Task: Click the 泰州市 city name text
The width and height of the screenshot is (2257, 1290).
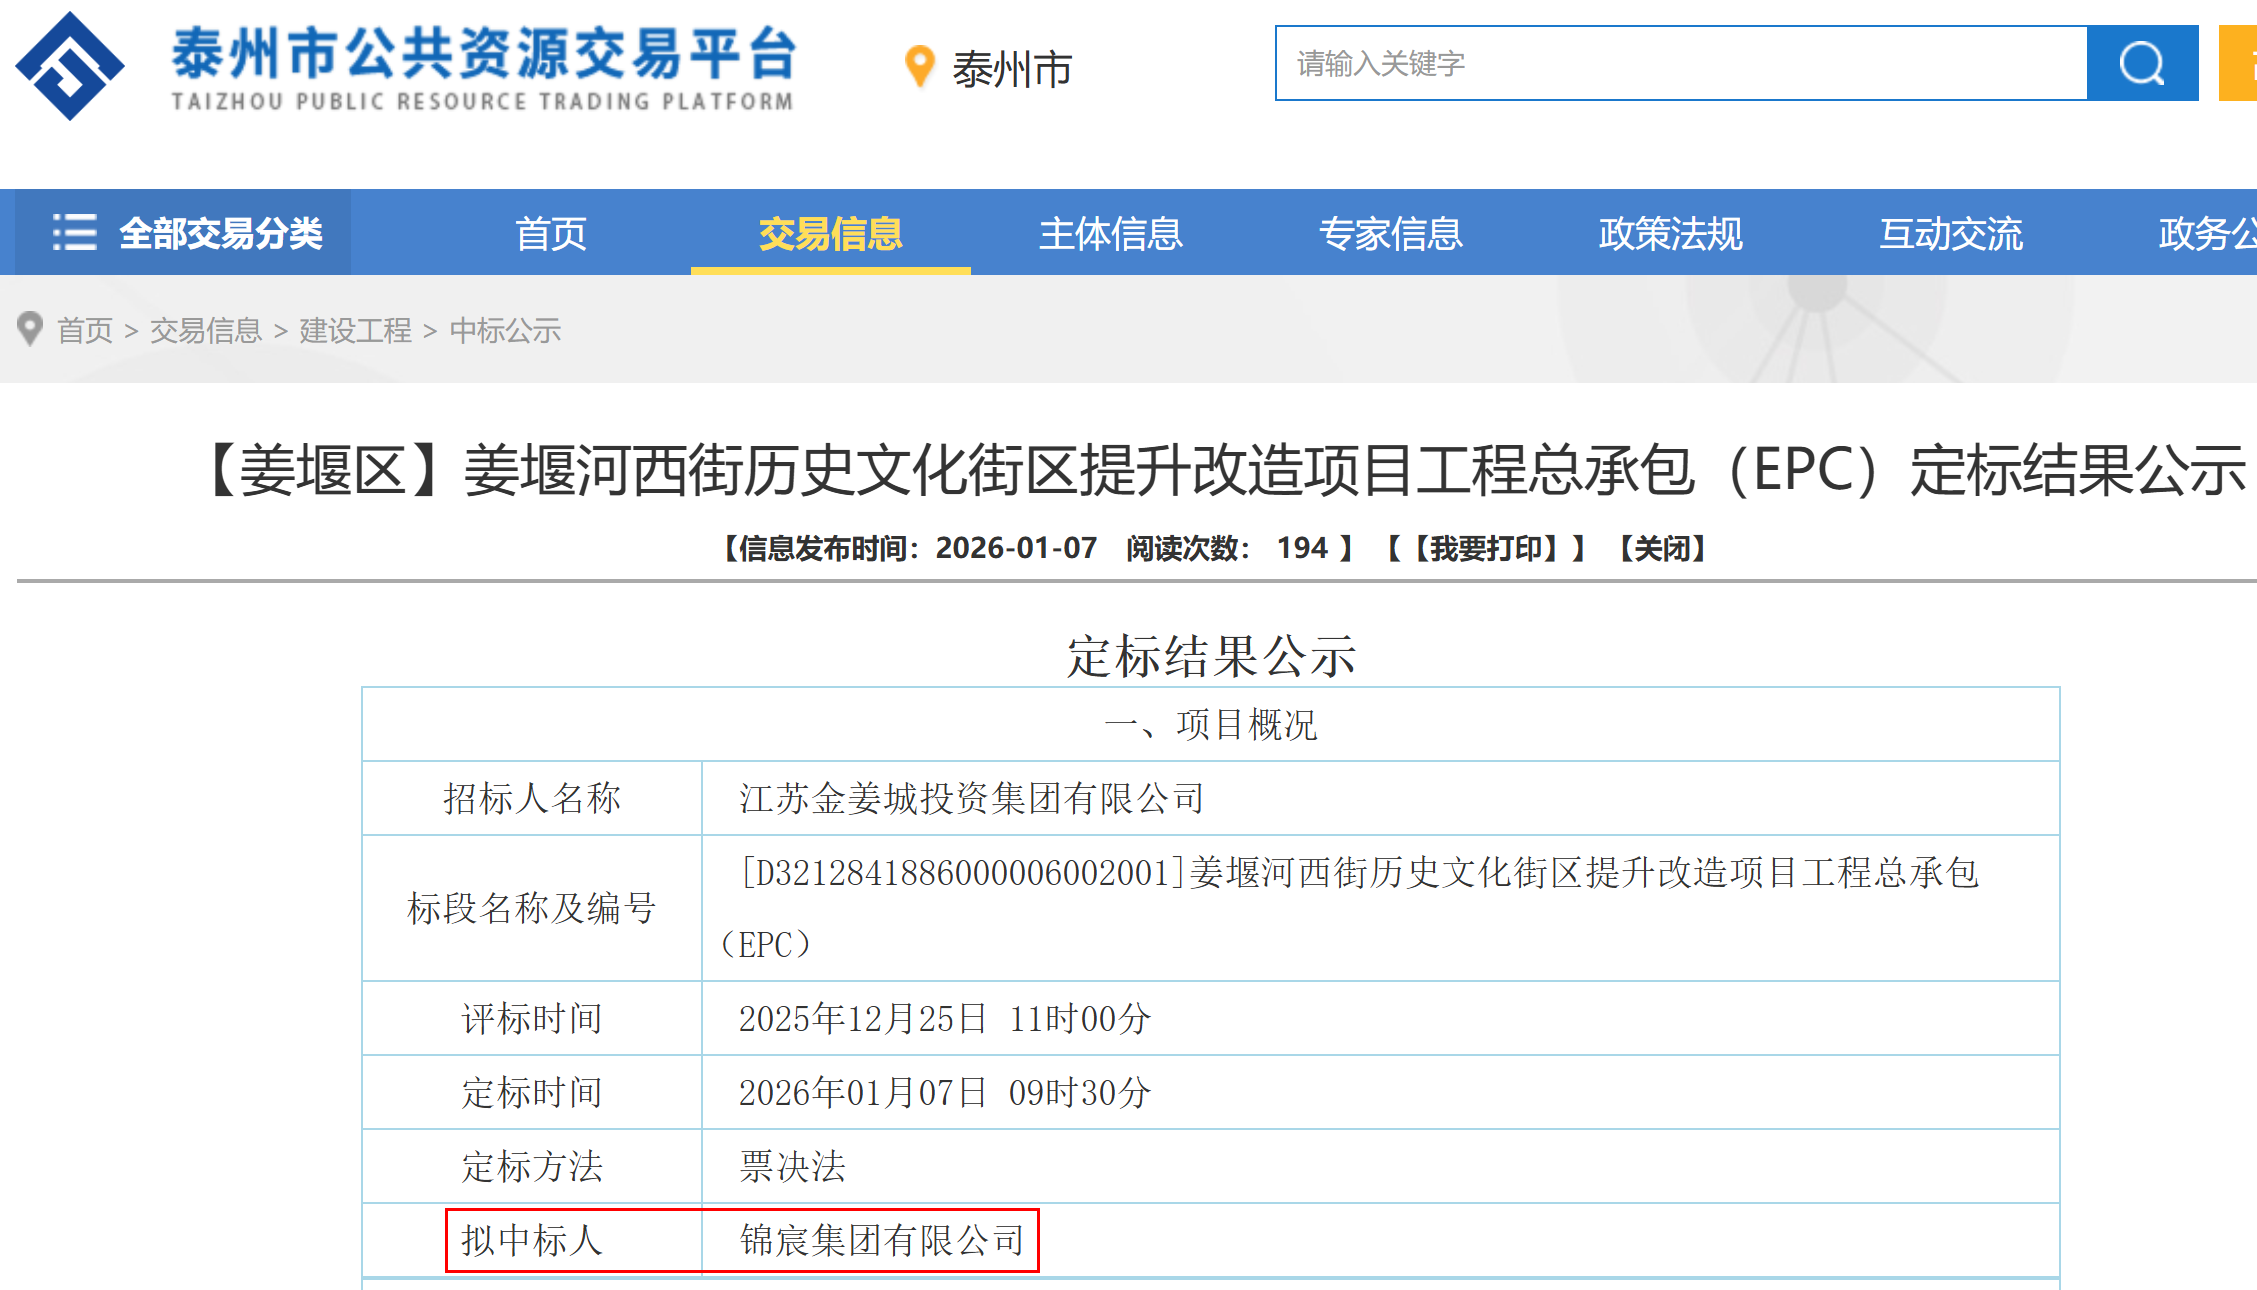Action: 1012,69
